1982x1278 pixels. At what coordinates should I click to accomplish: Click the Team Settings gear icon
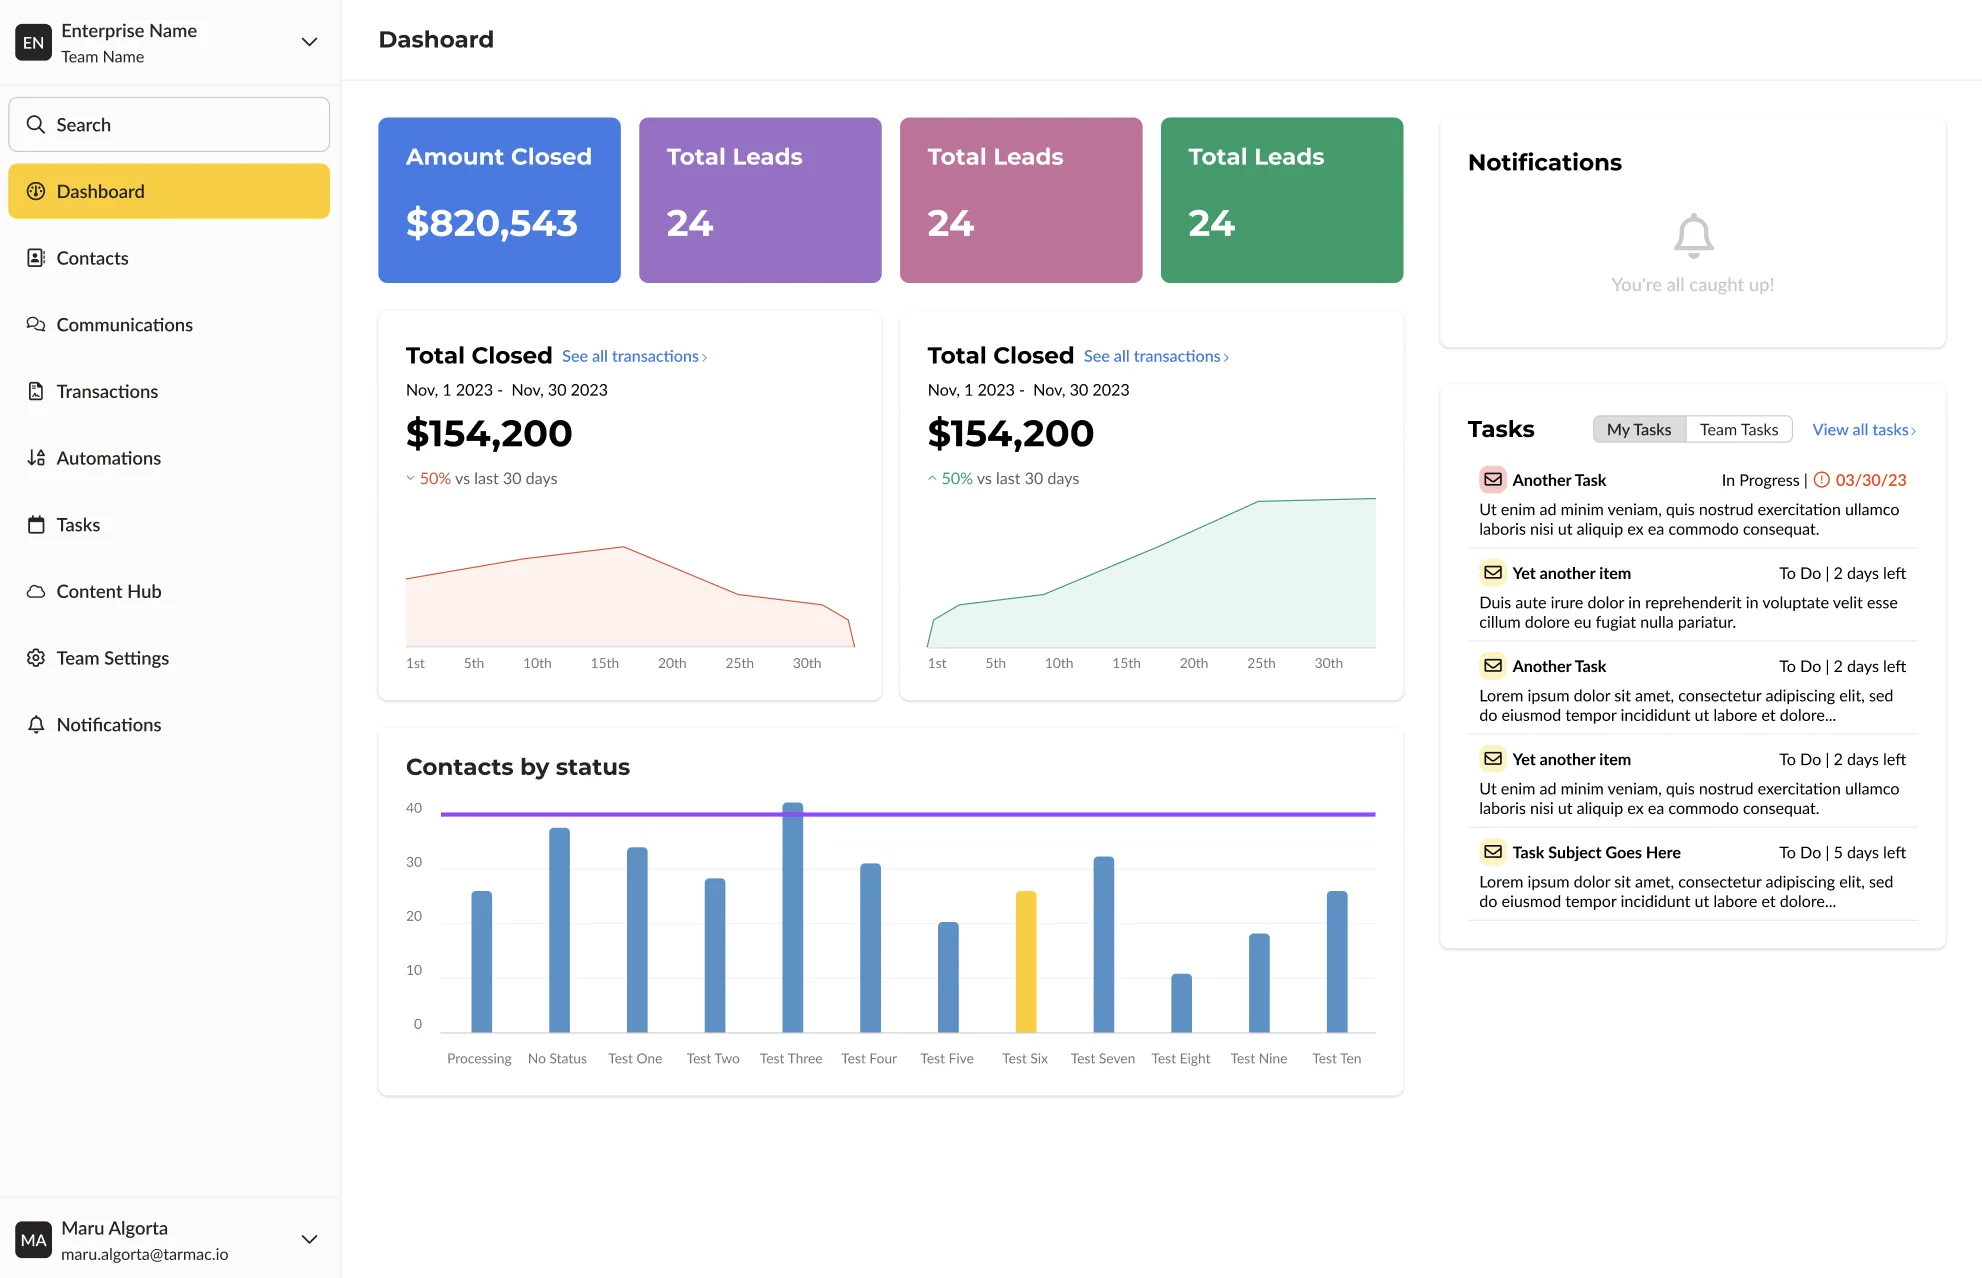point(36,658)
